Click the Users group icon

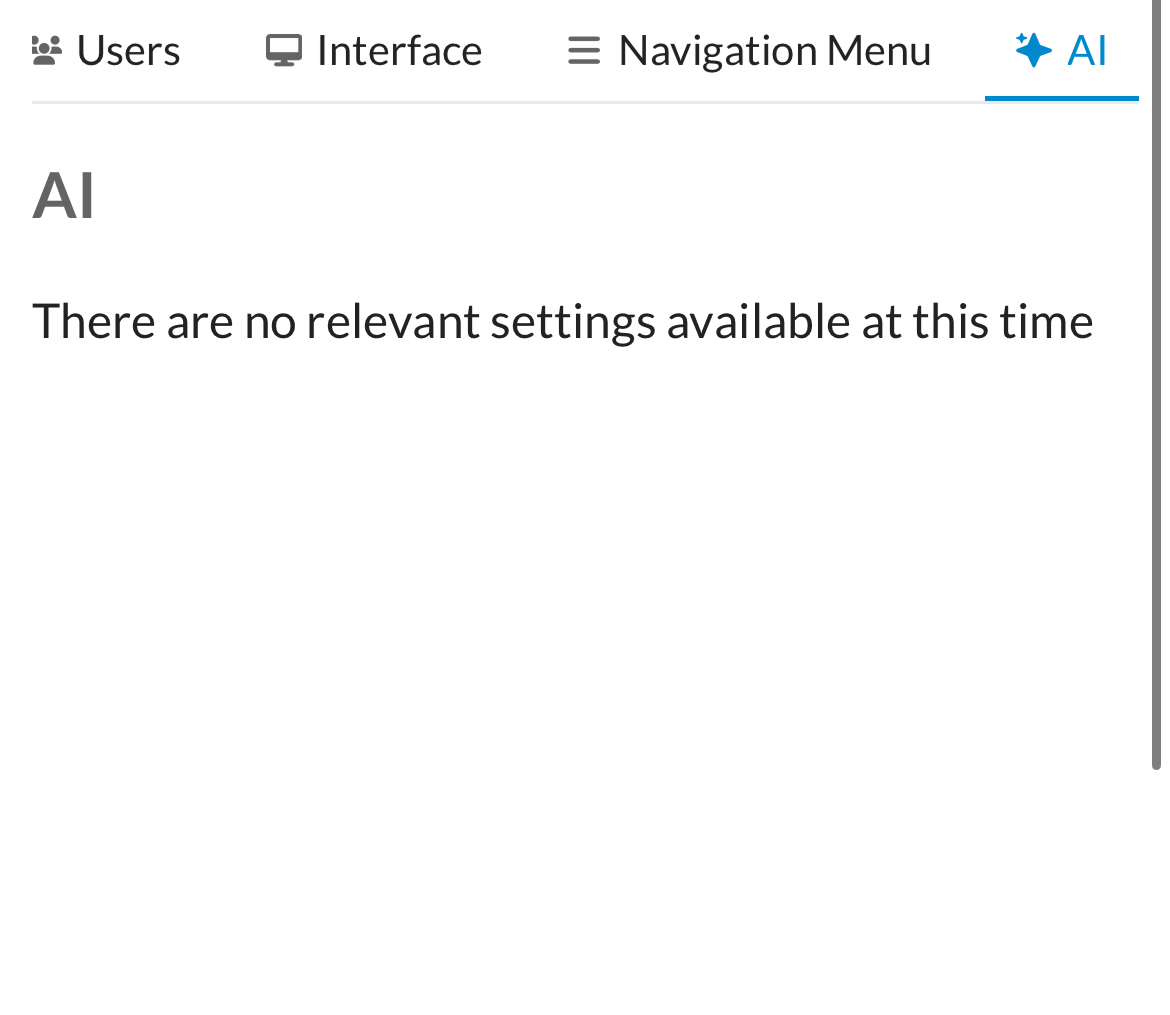click(x=47, y=50)
